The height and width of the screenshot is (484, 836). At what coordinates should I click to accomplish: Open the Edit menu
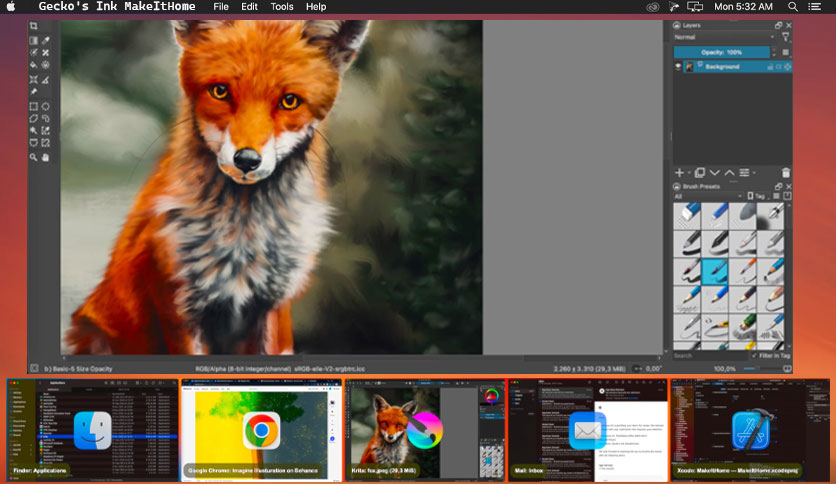[x=249, y=6]
